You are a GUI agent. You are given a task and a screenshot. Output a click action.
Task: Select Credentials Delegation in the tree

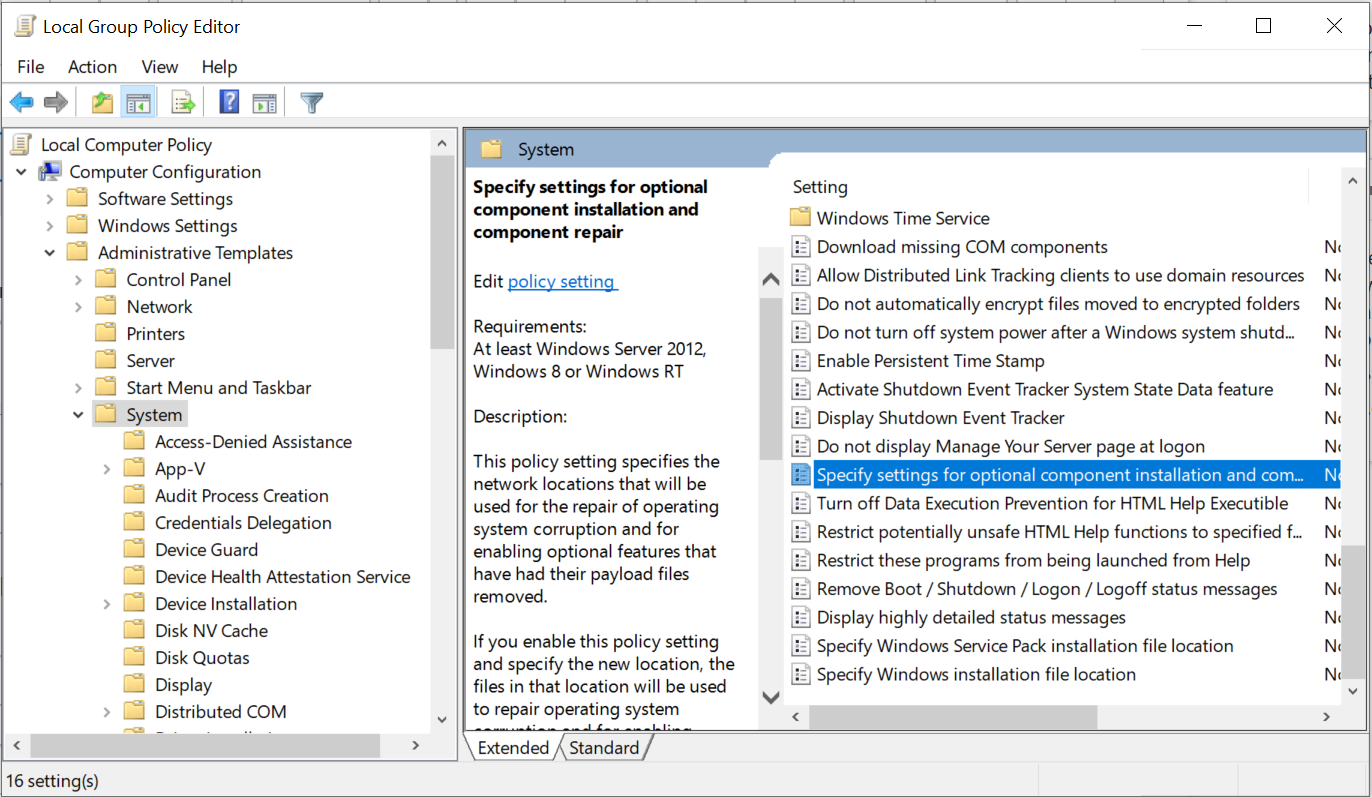tap(242, 523)
